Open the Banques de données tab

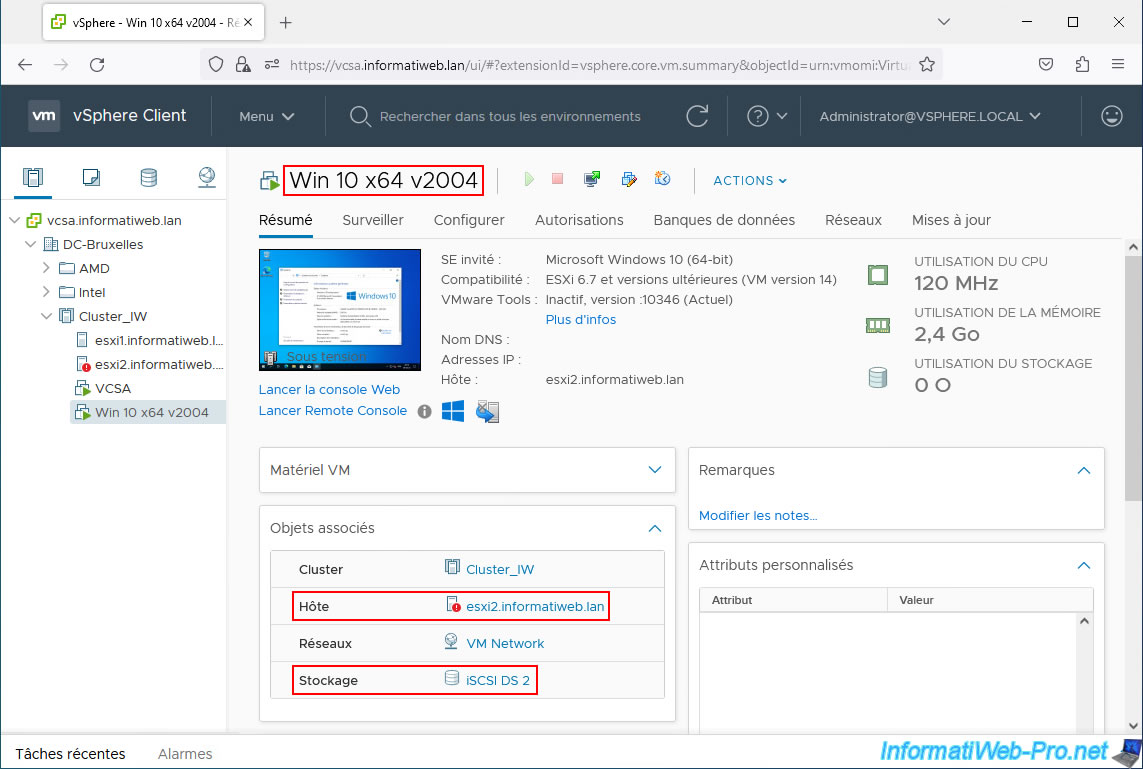[724, 220]
